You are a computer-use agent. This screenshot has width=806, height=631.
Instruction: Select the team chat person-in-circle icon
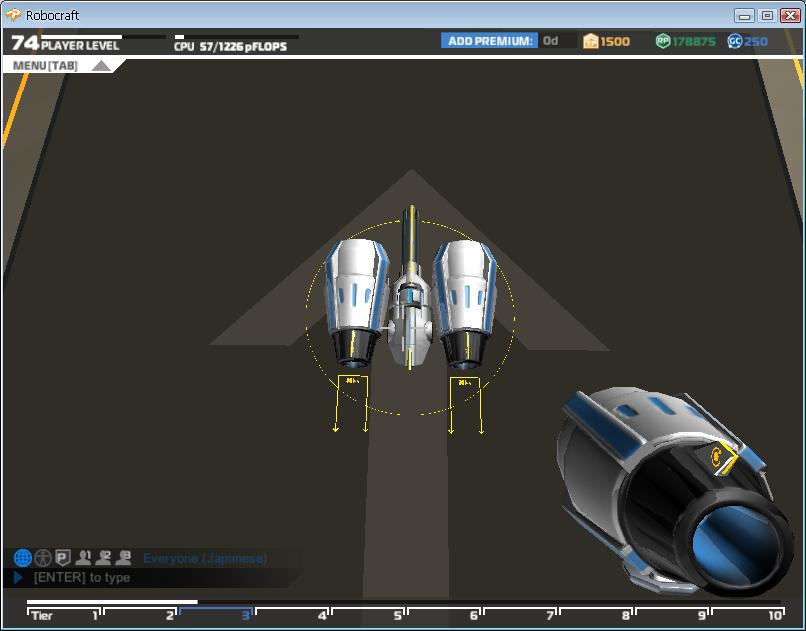point(43,558)
